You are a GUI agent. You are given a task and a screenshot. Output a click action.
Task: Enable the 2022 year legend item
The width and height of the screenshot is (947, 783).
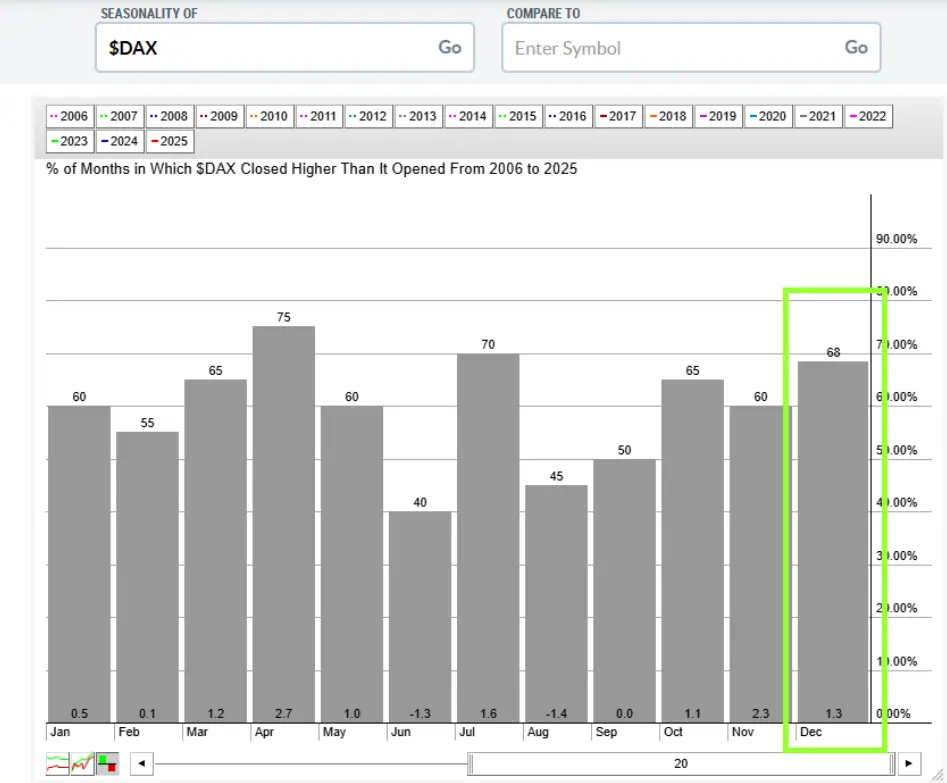(867, 116)
